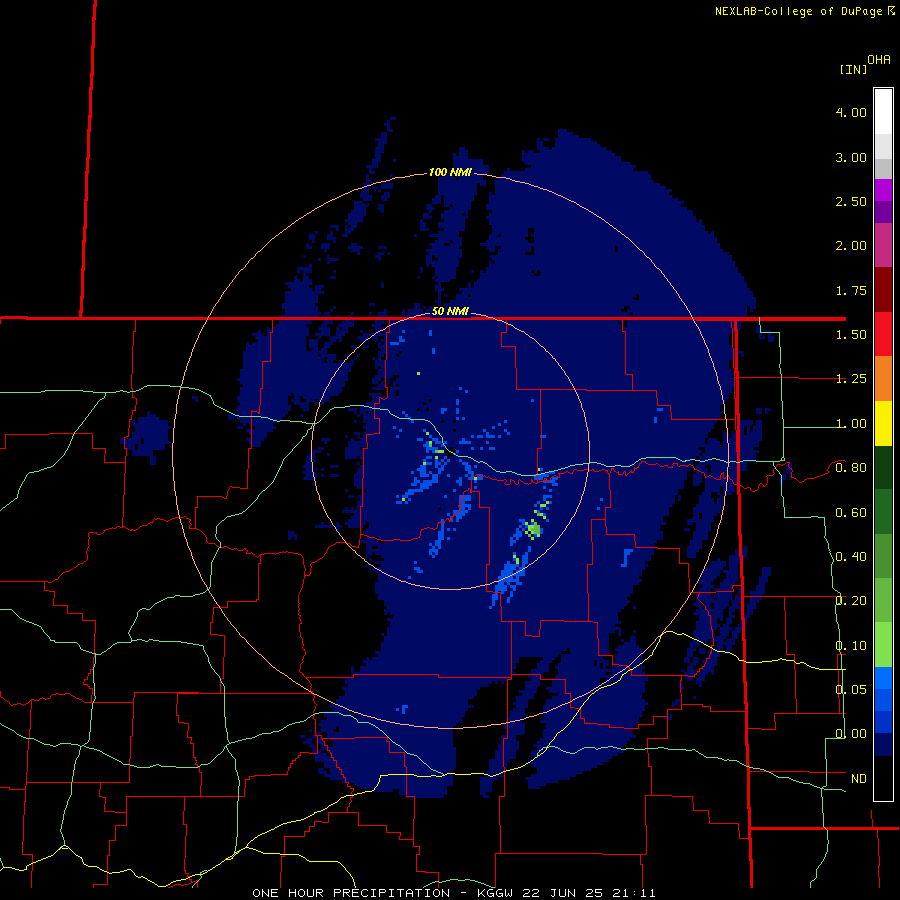Click the 0.80 legend value

pyautogui.click(x=851, y=468)
